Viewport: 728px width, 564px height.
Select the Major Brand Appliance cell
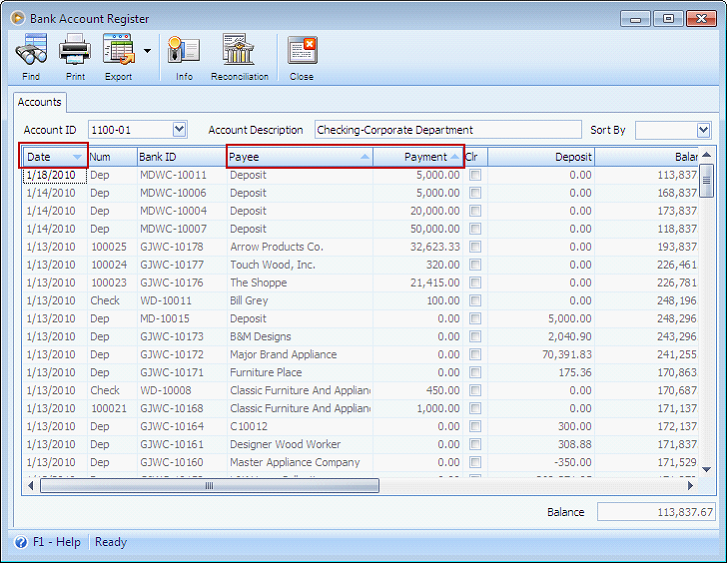tap(299, 355)
